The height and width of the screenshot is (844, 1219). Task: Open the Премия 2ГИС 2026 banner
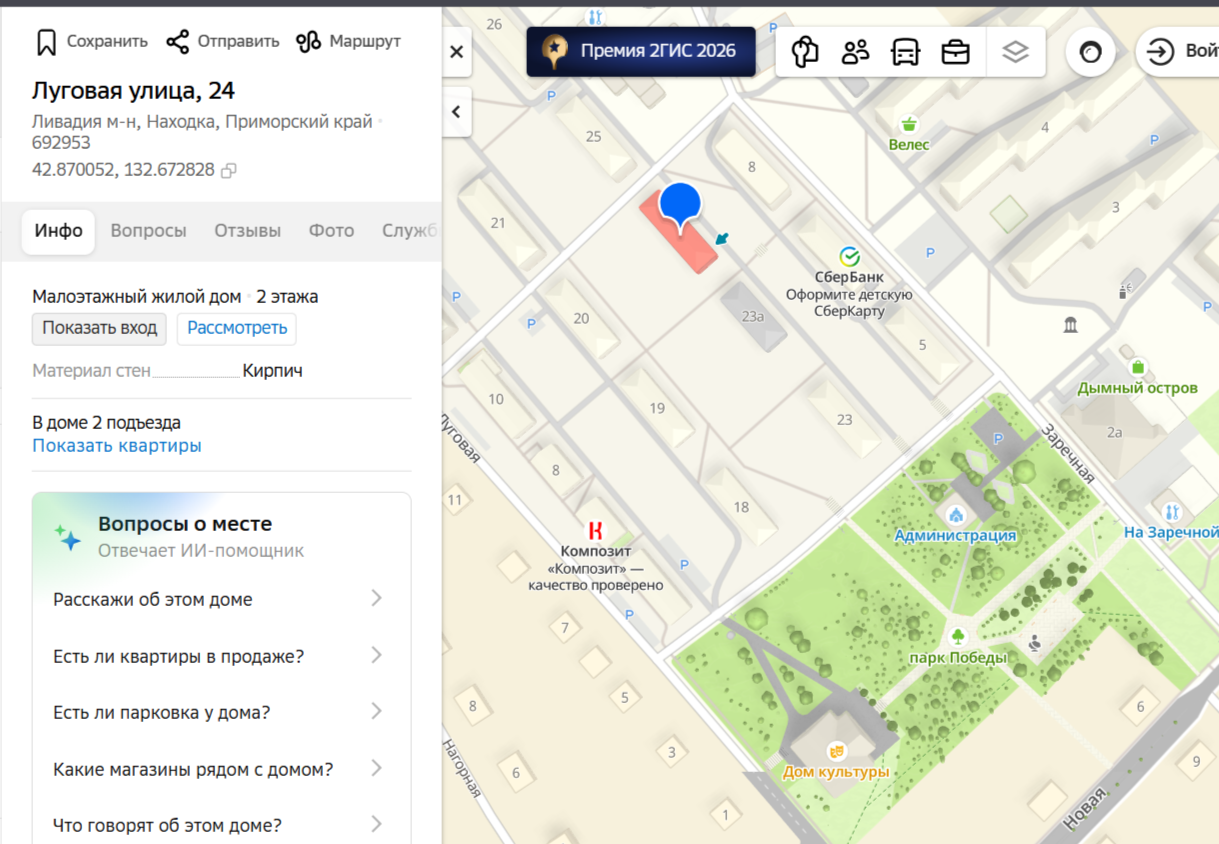point(641,51)
